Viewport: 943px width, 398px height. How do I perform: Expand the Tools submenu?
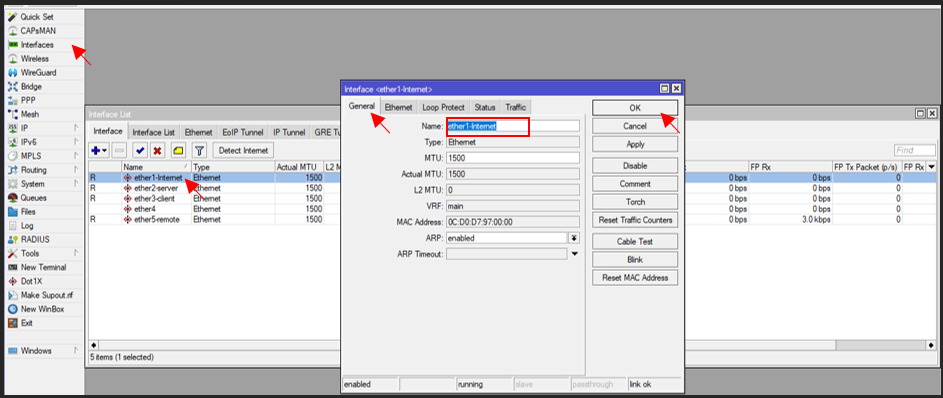[76, 253]
